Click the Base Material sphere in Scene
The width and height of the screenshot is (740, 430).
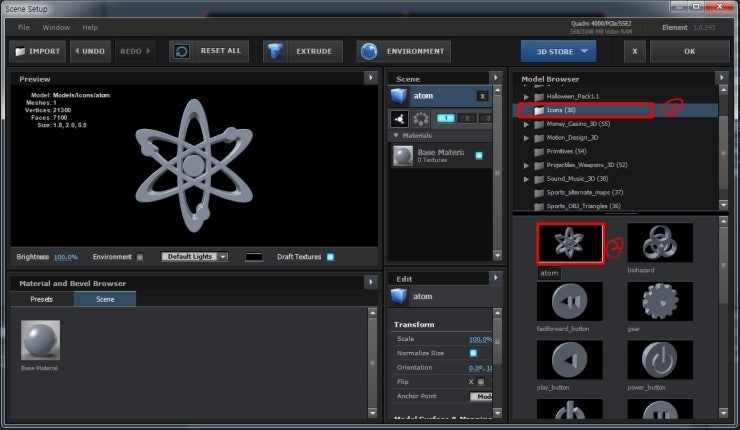(x=403, y=156)
